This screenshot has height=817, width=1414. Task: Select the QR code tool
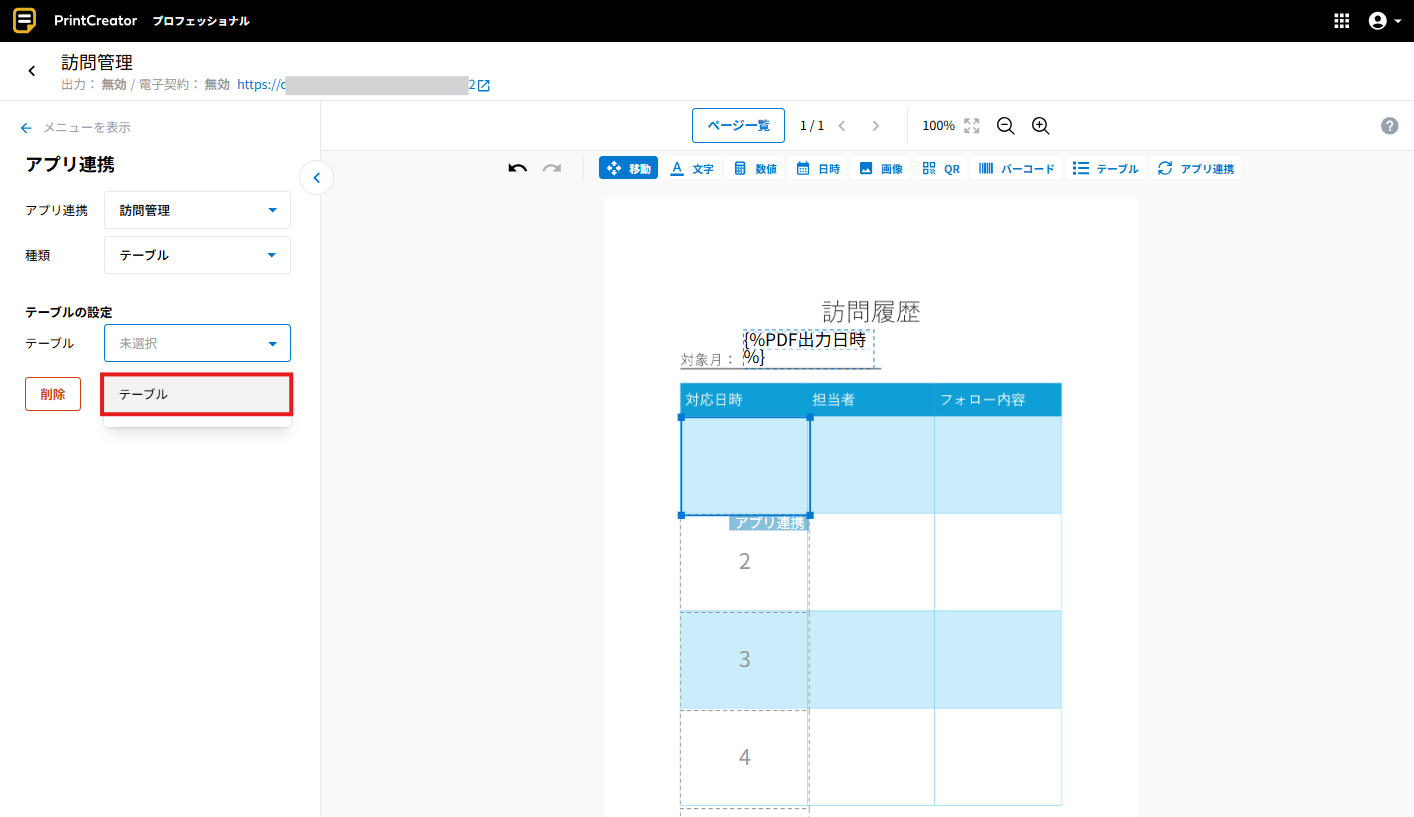tap(940, 168)
